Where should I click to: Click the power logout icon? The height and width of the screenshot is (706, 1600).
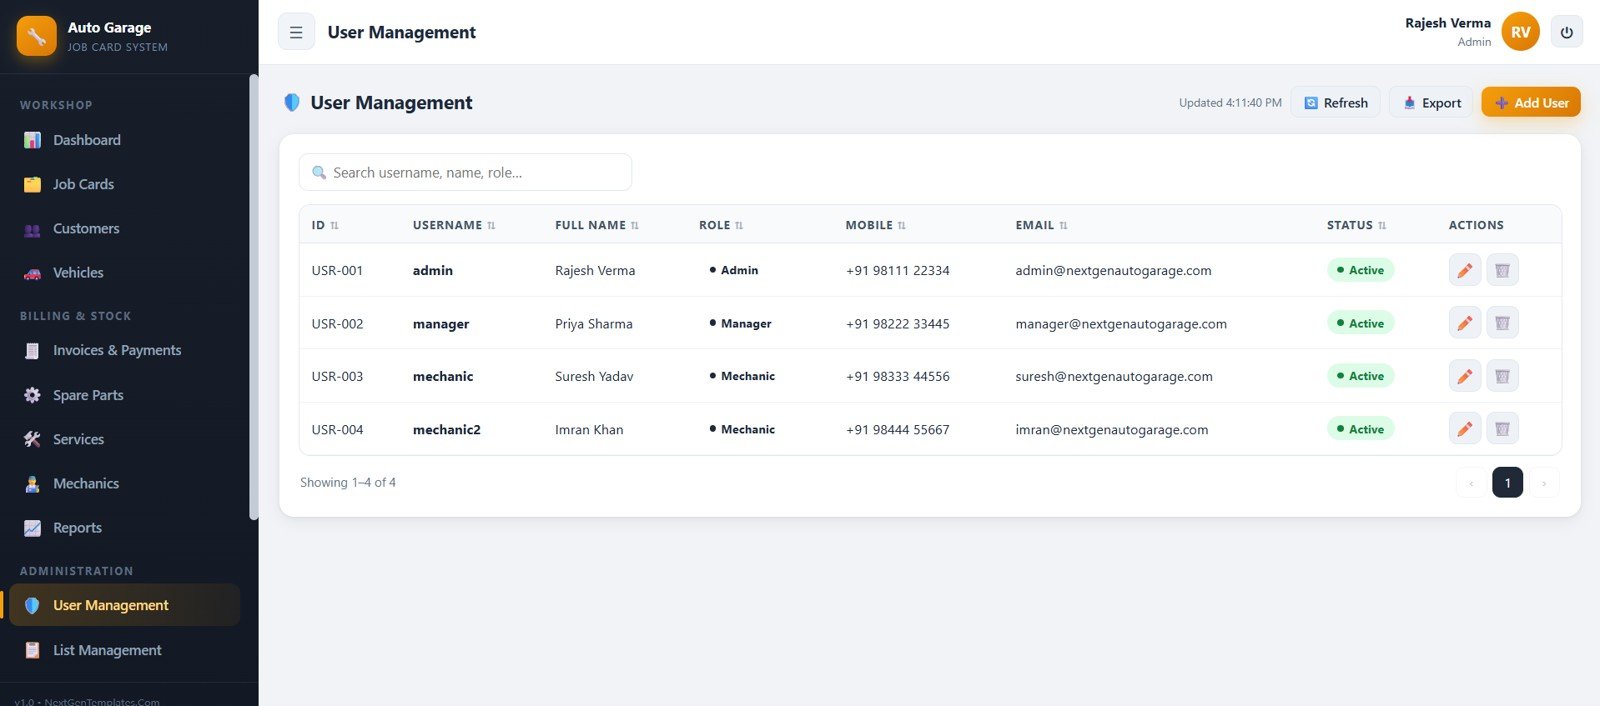[1567, 32]
